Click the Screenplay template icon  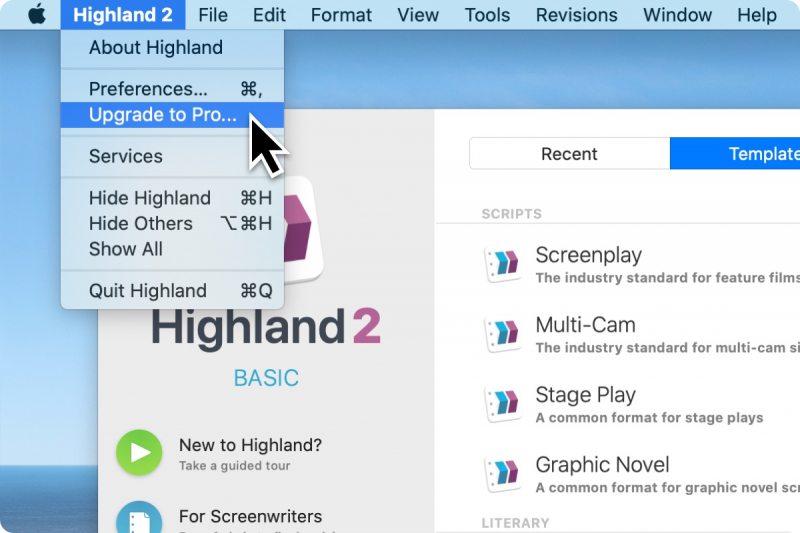click(502, 264)
